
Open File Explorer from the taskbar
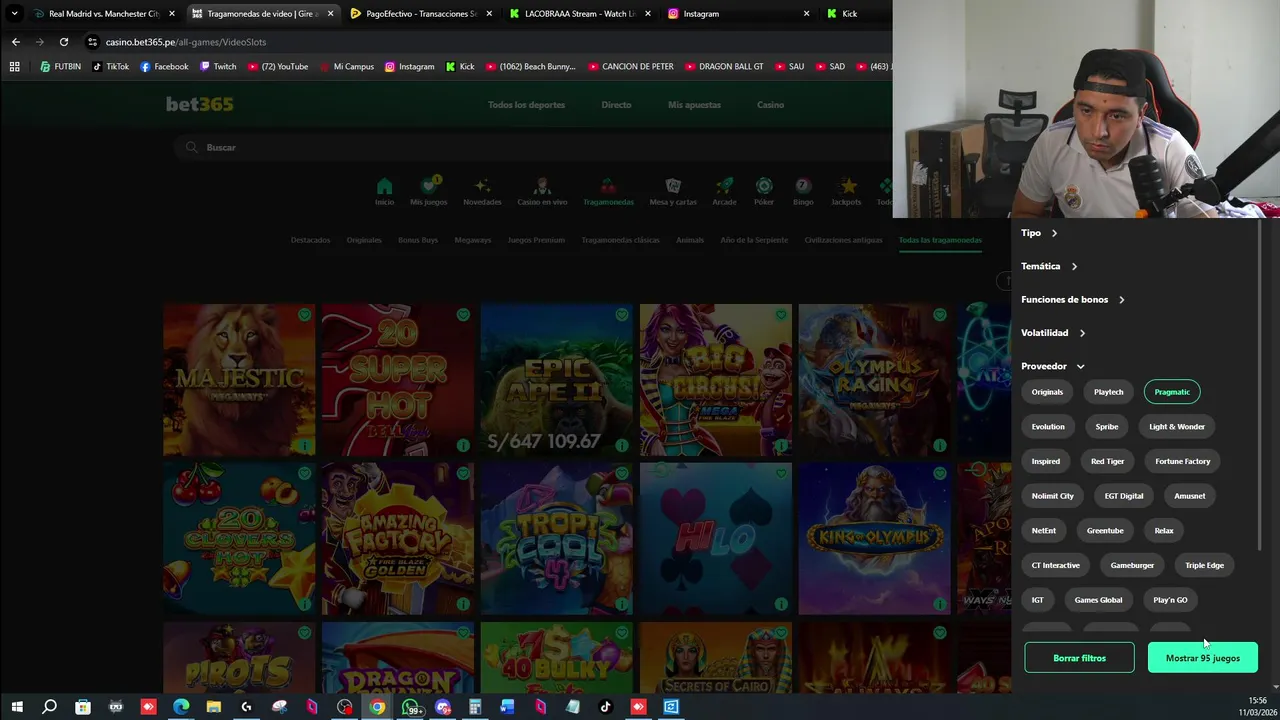[213, 707]
